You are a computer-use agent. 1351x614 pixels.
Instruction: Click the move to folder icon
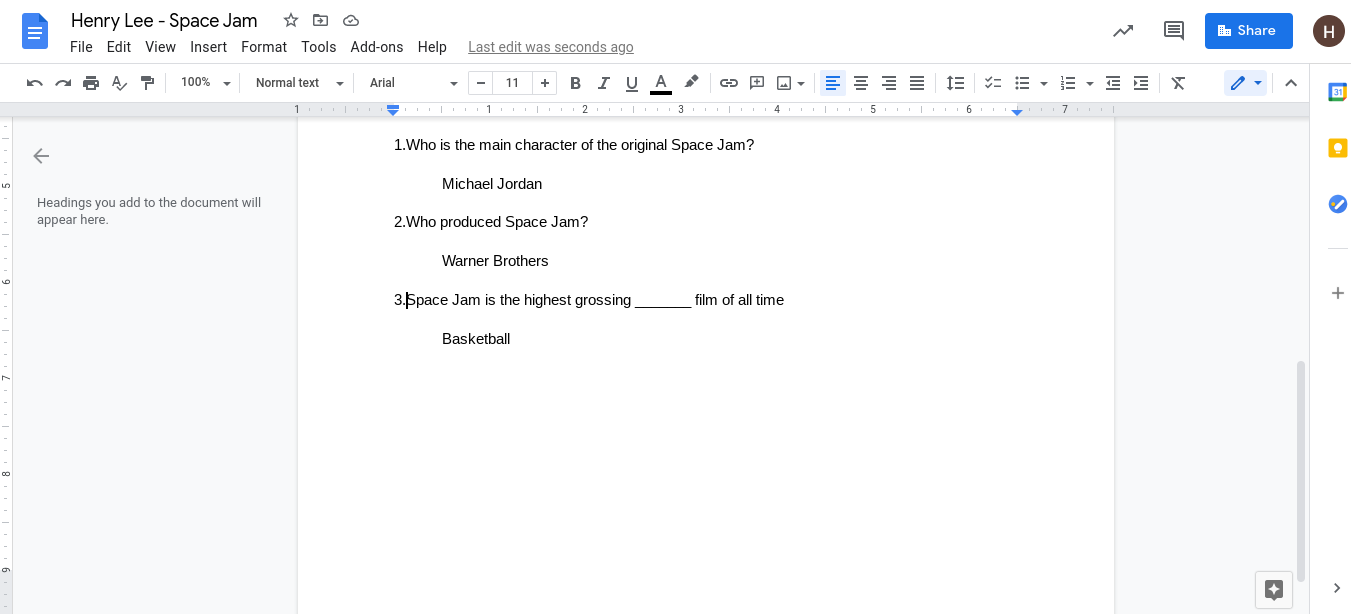320,20
